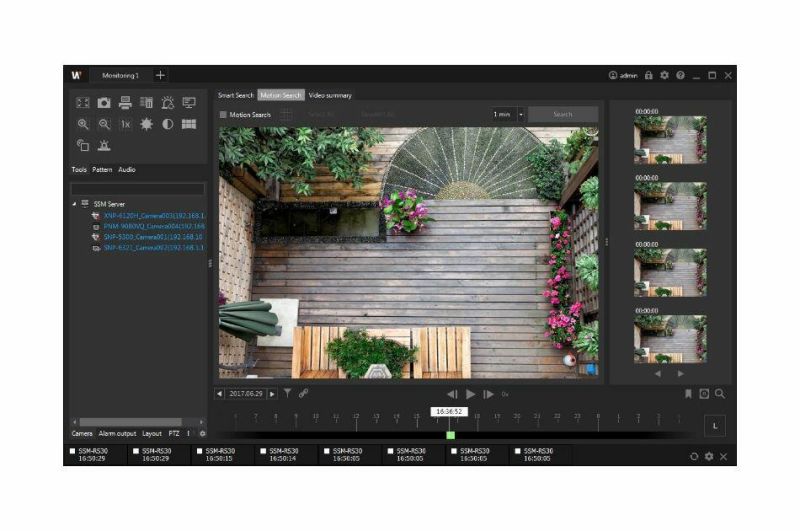Click the camera snapshot capture icon

click(x=104, y=103)
